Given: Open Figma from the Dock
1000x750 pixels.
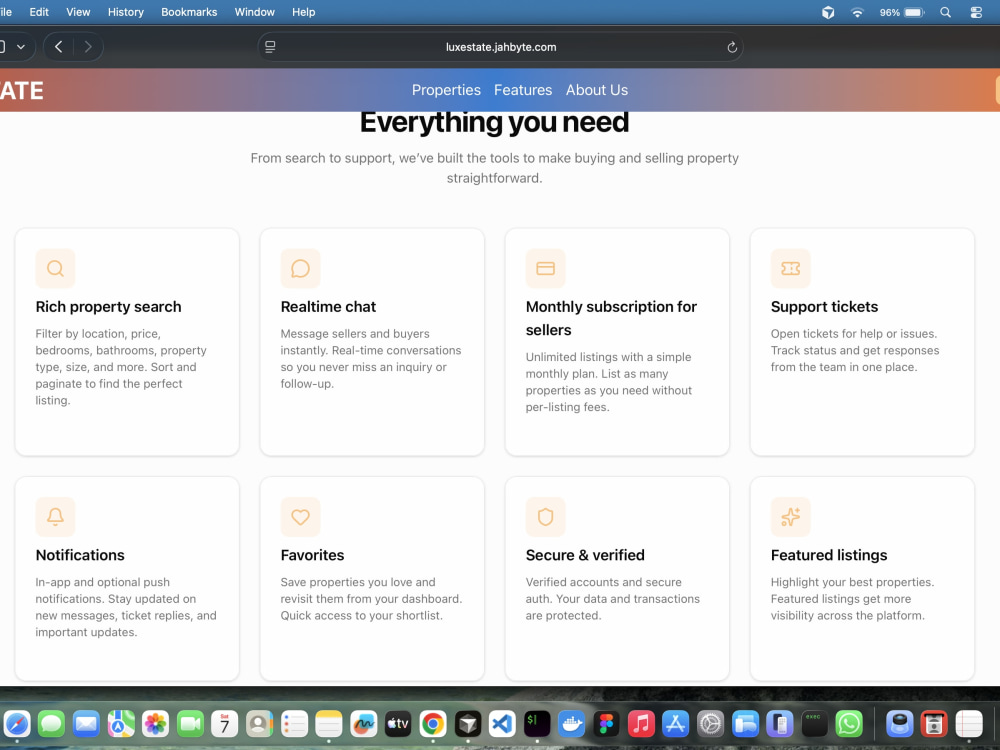Looking at the screenshot, I should click(x=606, y=724).
